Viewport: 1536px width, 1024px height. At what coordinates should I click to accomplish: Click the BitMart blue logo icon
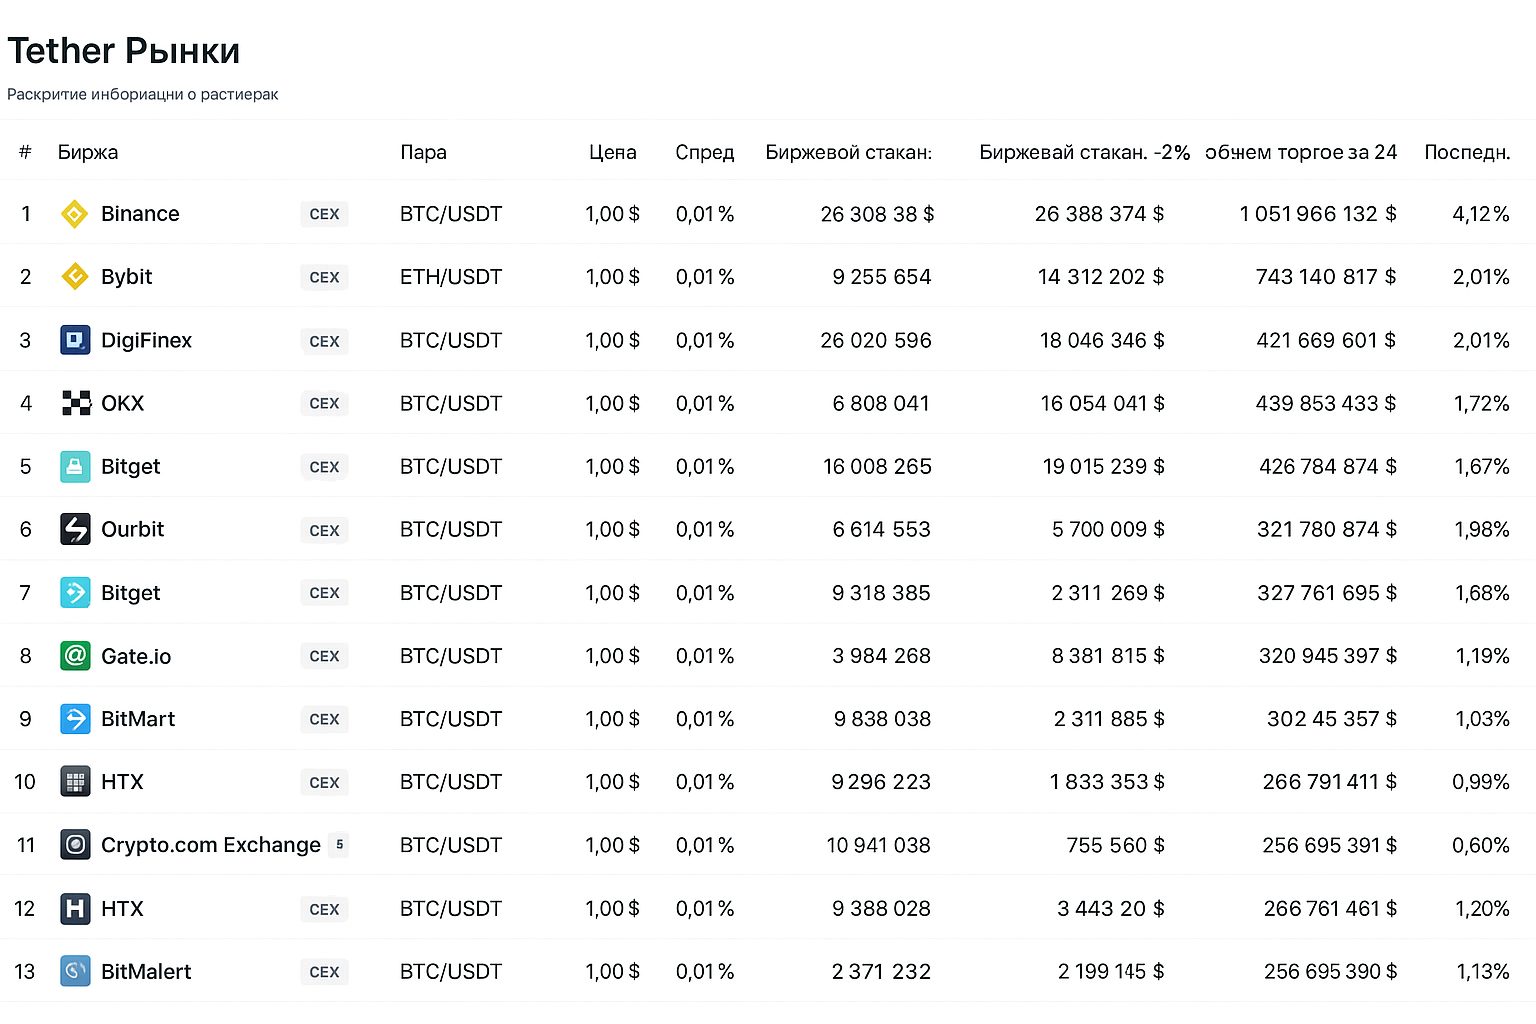[75, 719]
